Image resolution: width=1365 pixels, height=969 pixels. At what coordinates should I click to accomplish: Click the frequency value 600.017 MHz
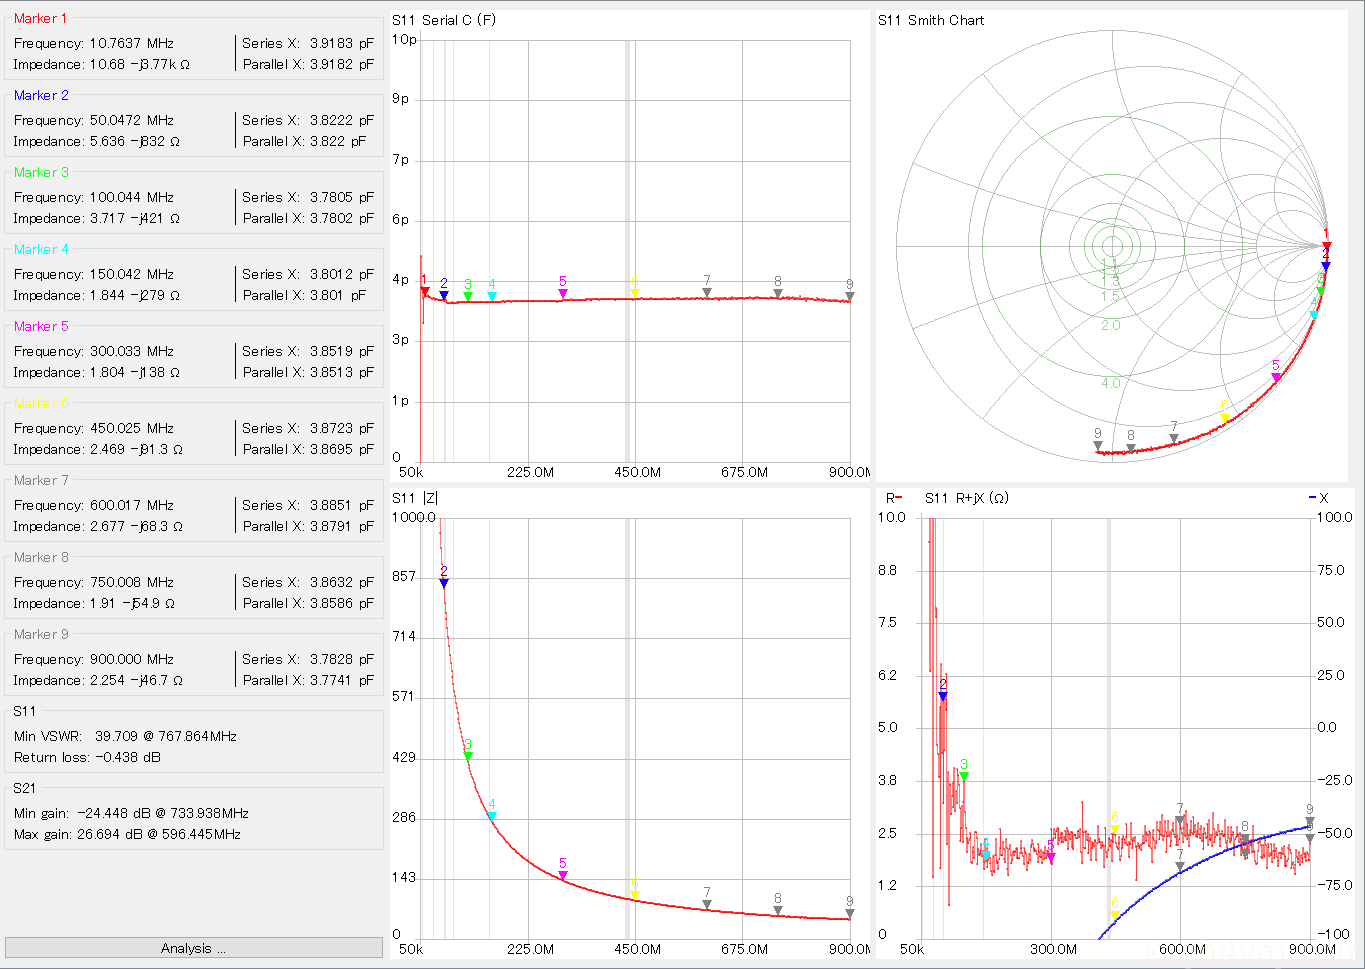[x=131, y=505]
